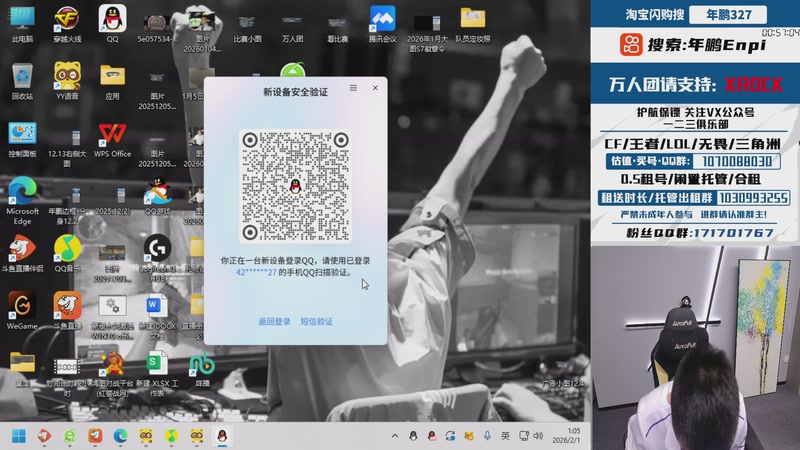Screen dimensions: 800x450
Task: Click group number 1030993255
Action: [x=753, y=197]
